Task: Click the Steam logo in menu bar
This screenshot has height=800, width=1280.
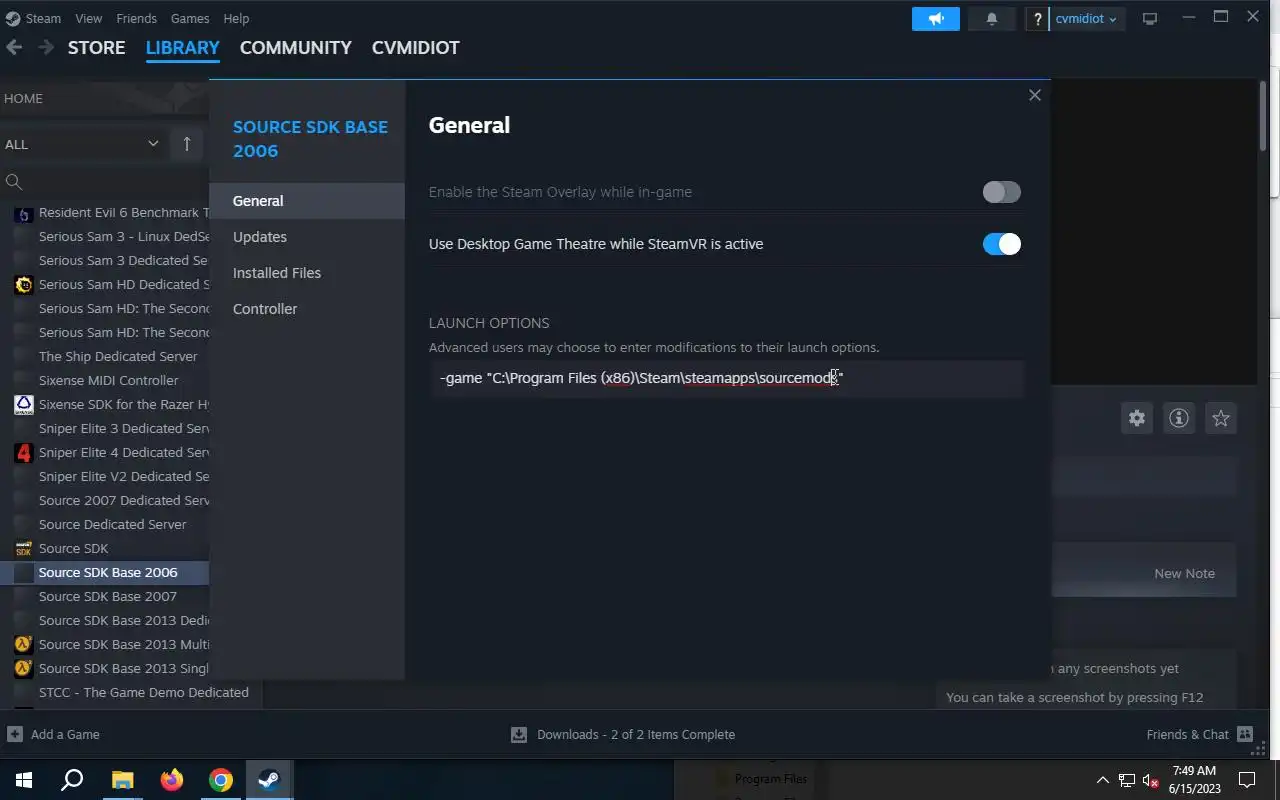Action: coord(12,18)
